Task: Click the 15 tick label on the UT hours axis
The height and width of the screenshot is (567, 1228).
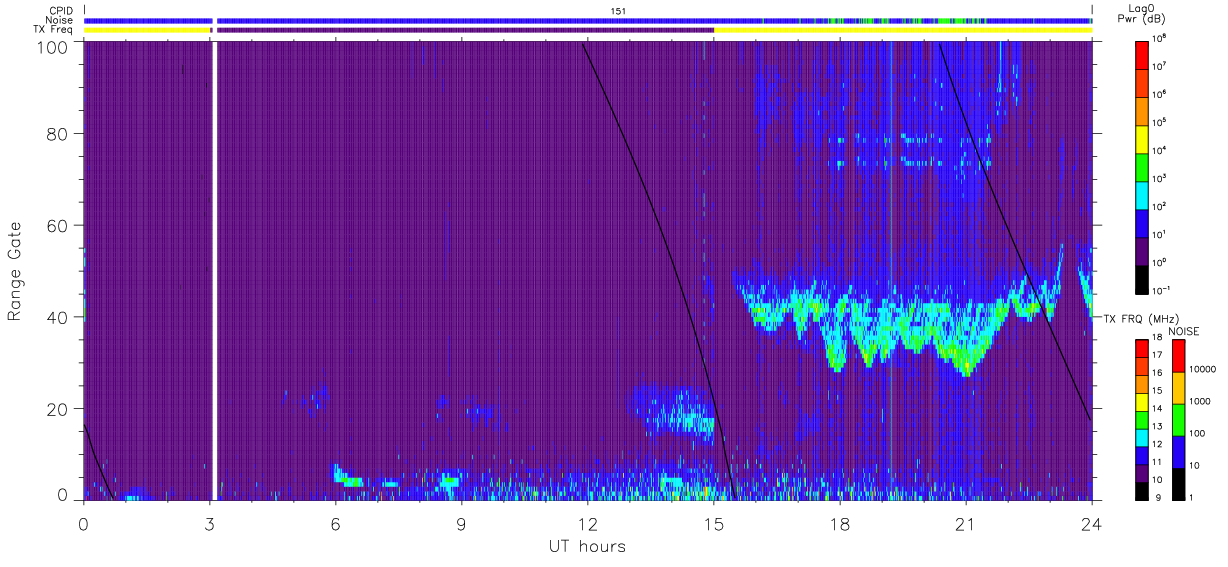Action: 713,524
